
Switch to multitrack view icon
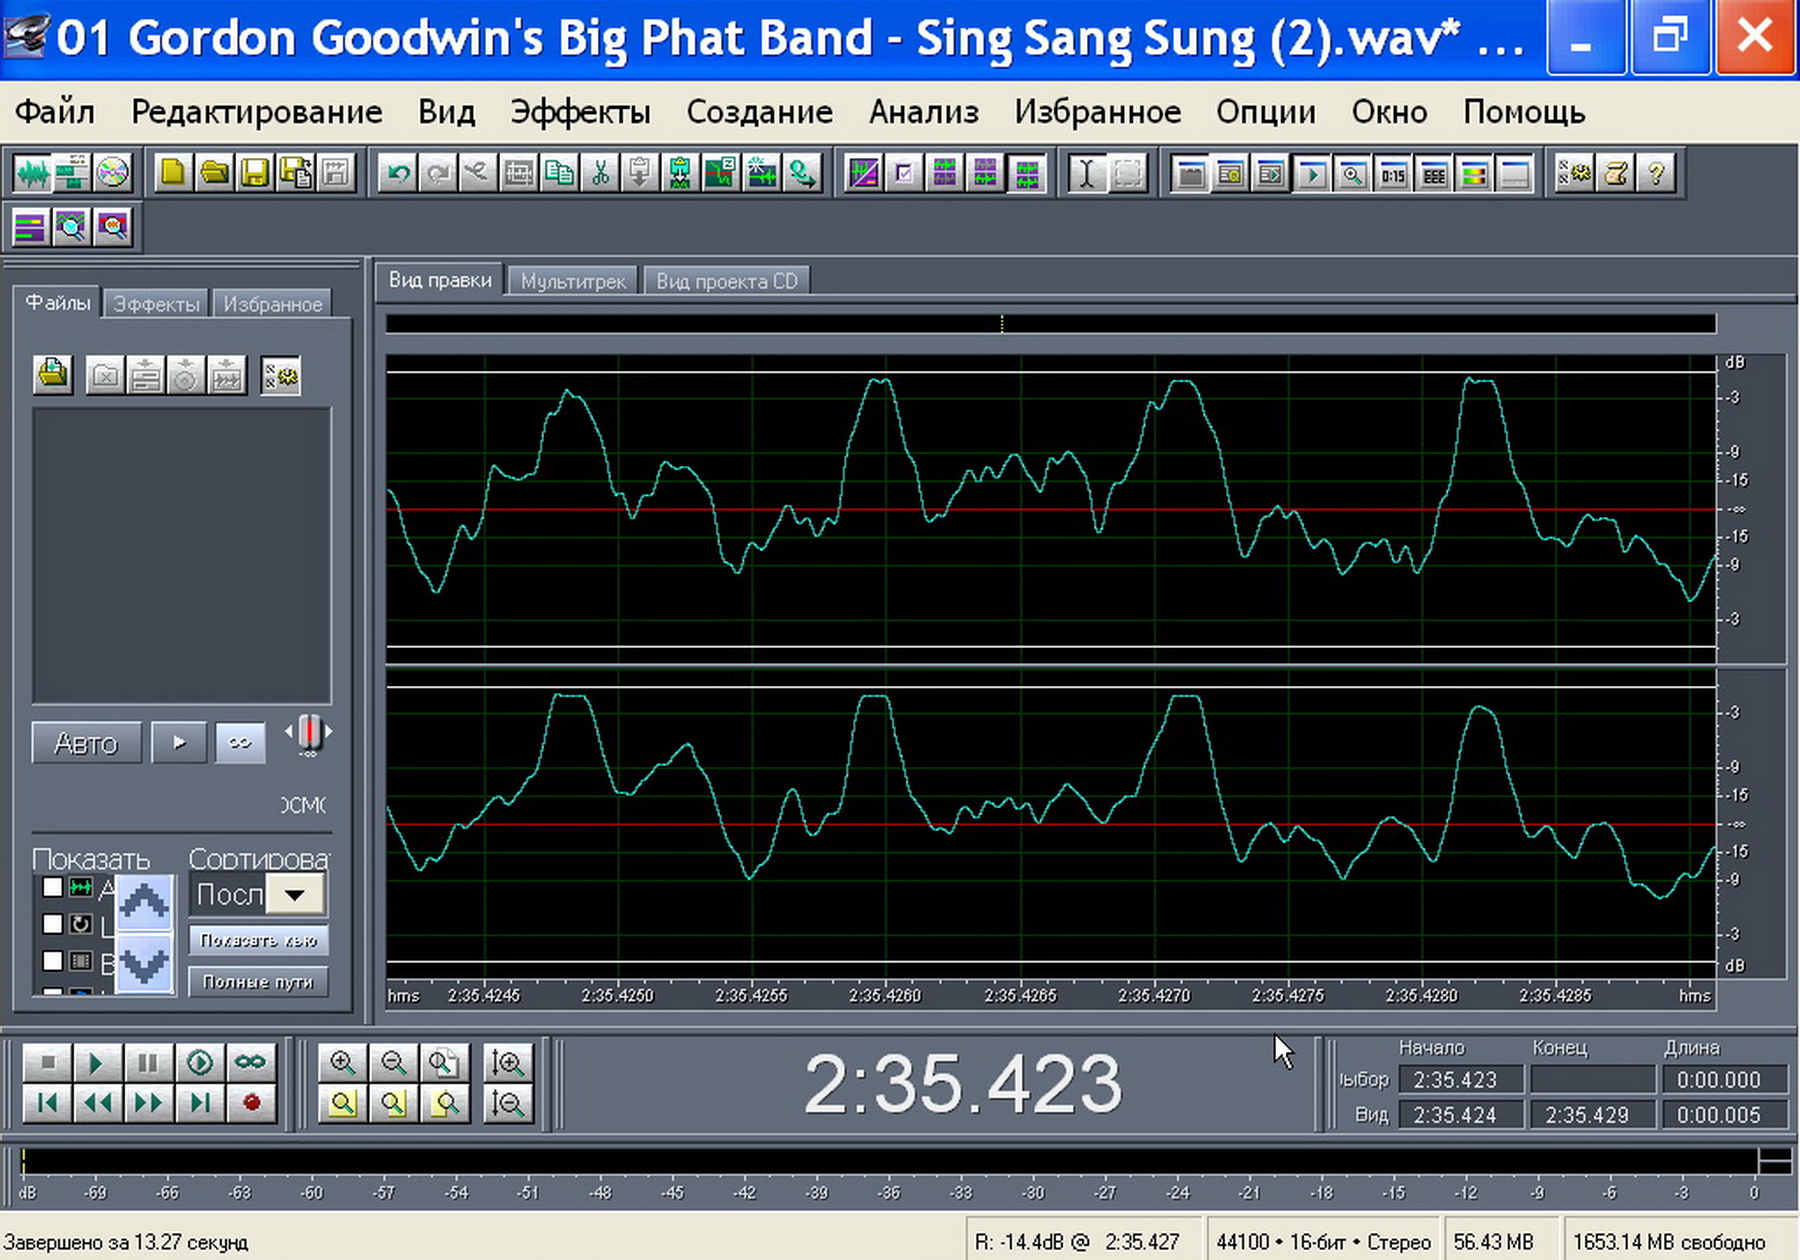(x=72, y=174)
